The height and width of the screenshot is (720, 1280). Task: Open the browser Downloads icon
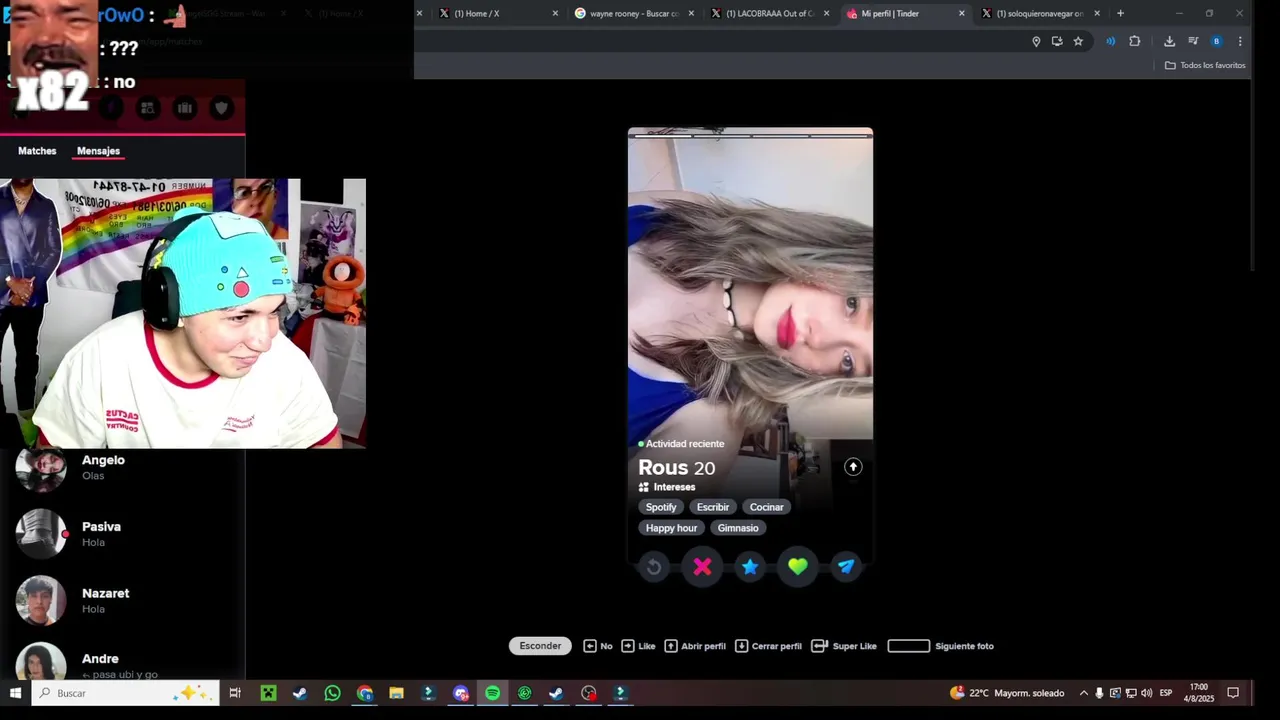(1169, 41)
